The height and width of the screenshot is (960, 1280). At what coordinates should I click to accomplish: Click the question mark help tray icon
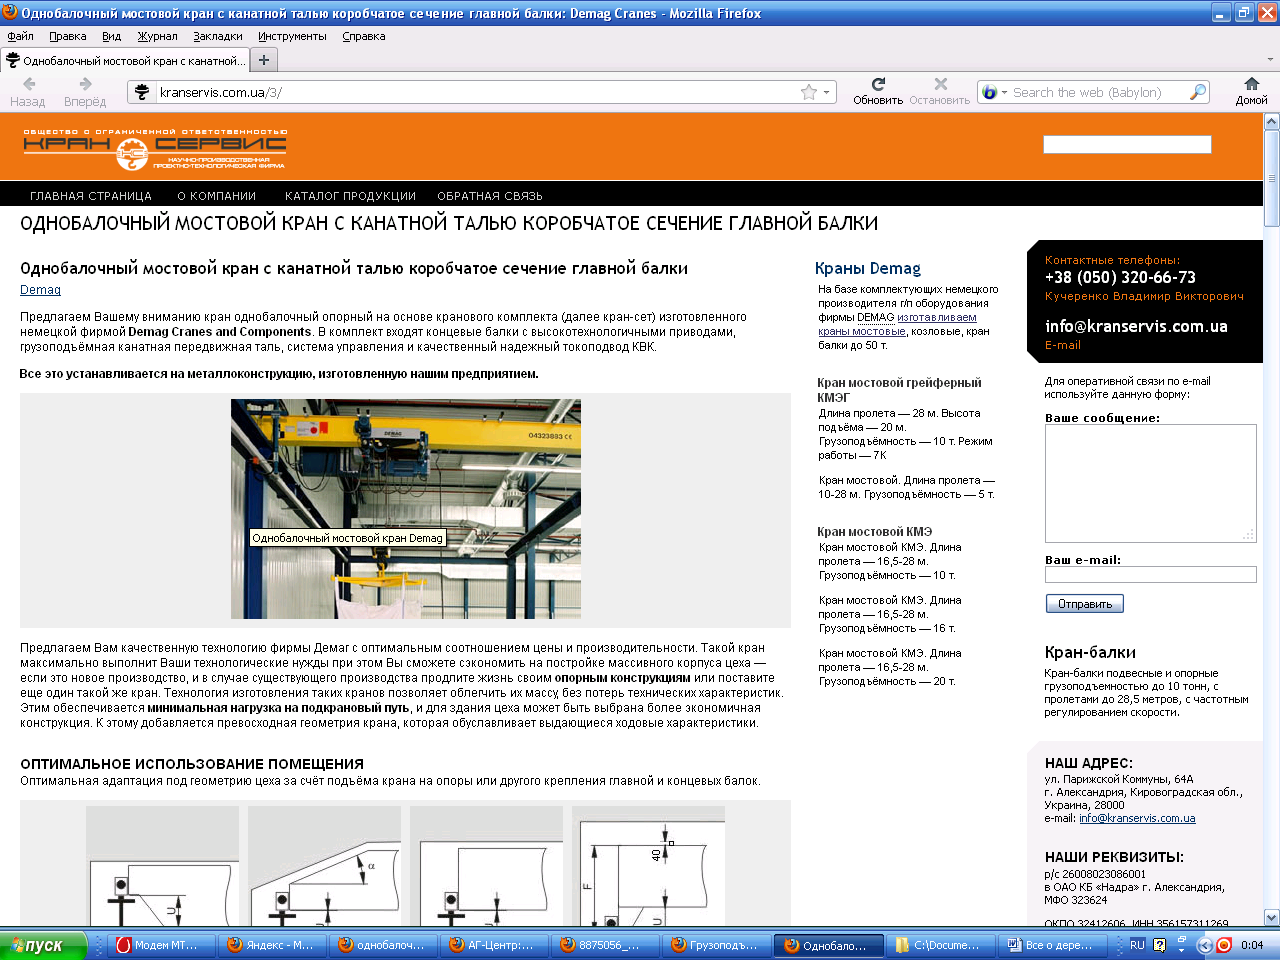click(1160, 945)
